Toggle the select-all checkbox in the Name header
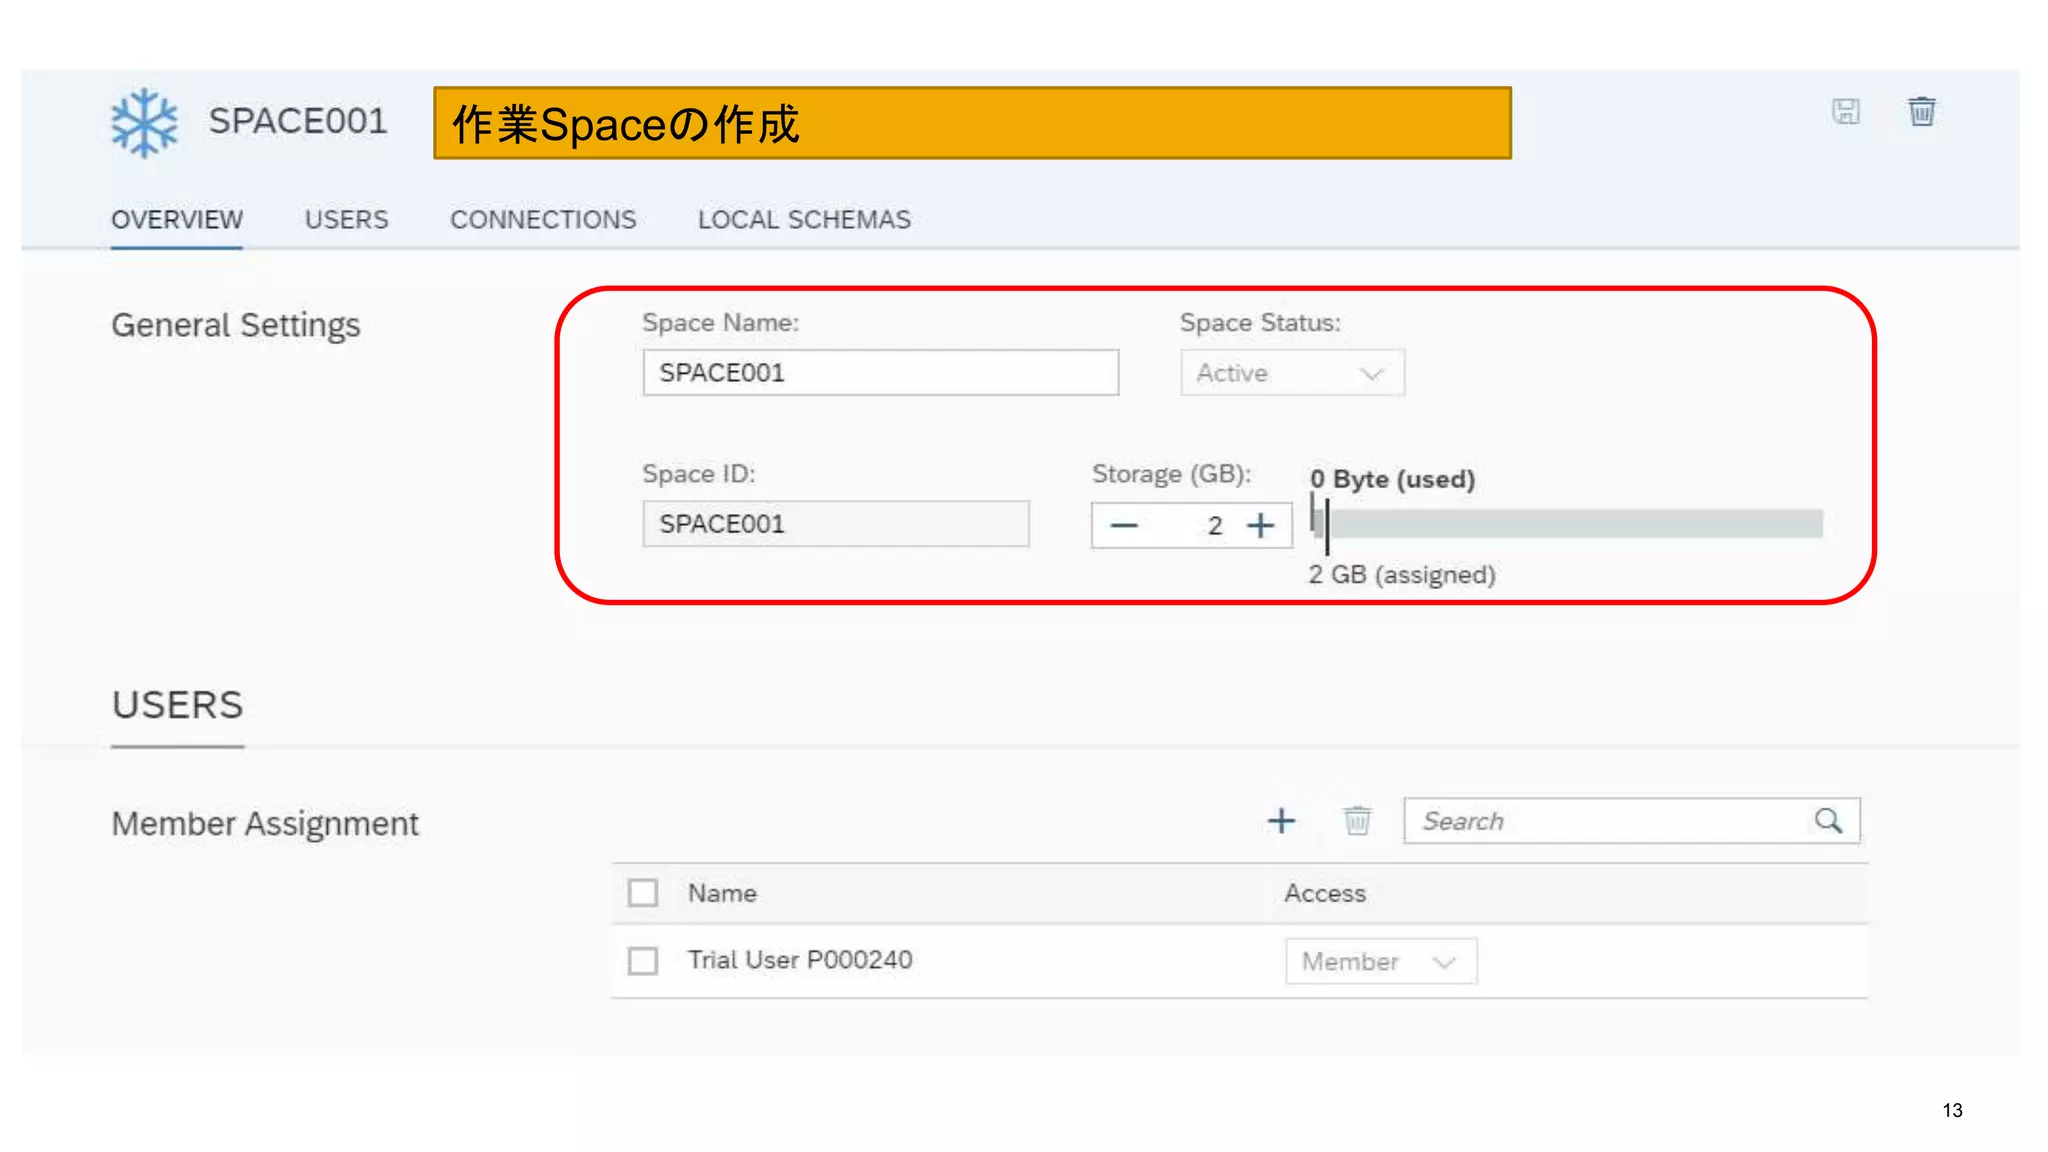The width and height of the screenshot is (2048, 1152). tap(643, 893)
